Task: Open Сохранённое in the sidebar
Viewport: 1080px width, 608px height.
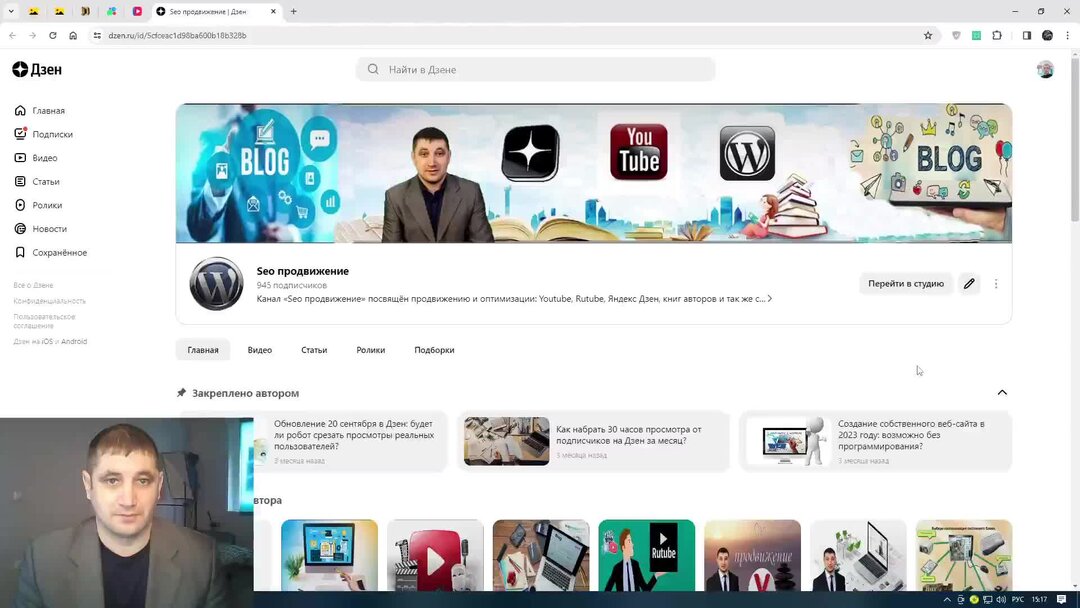Action: [50, 253]
